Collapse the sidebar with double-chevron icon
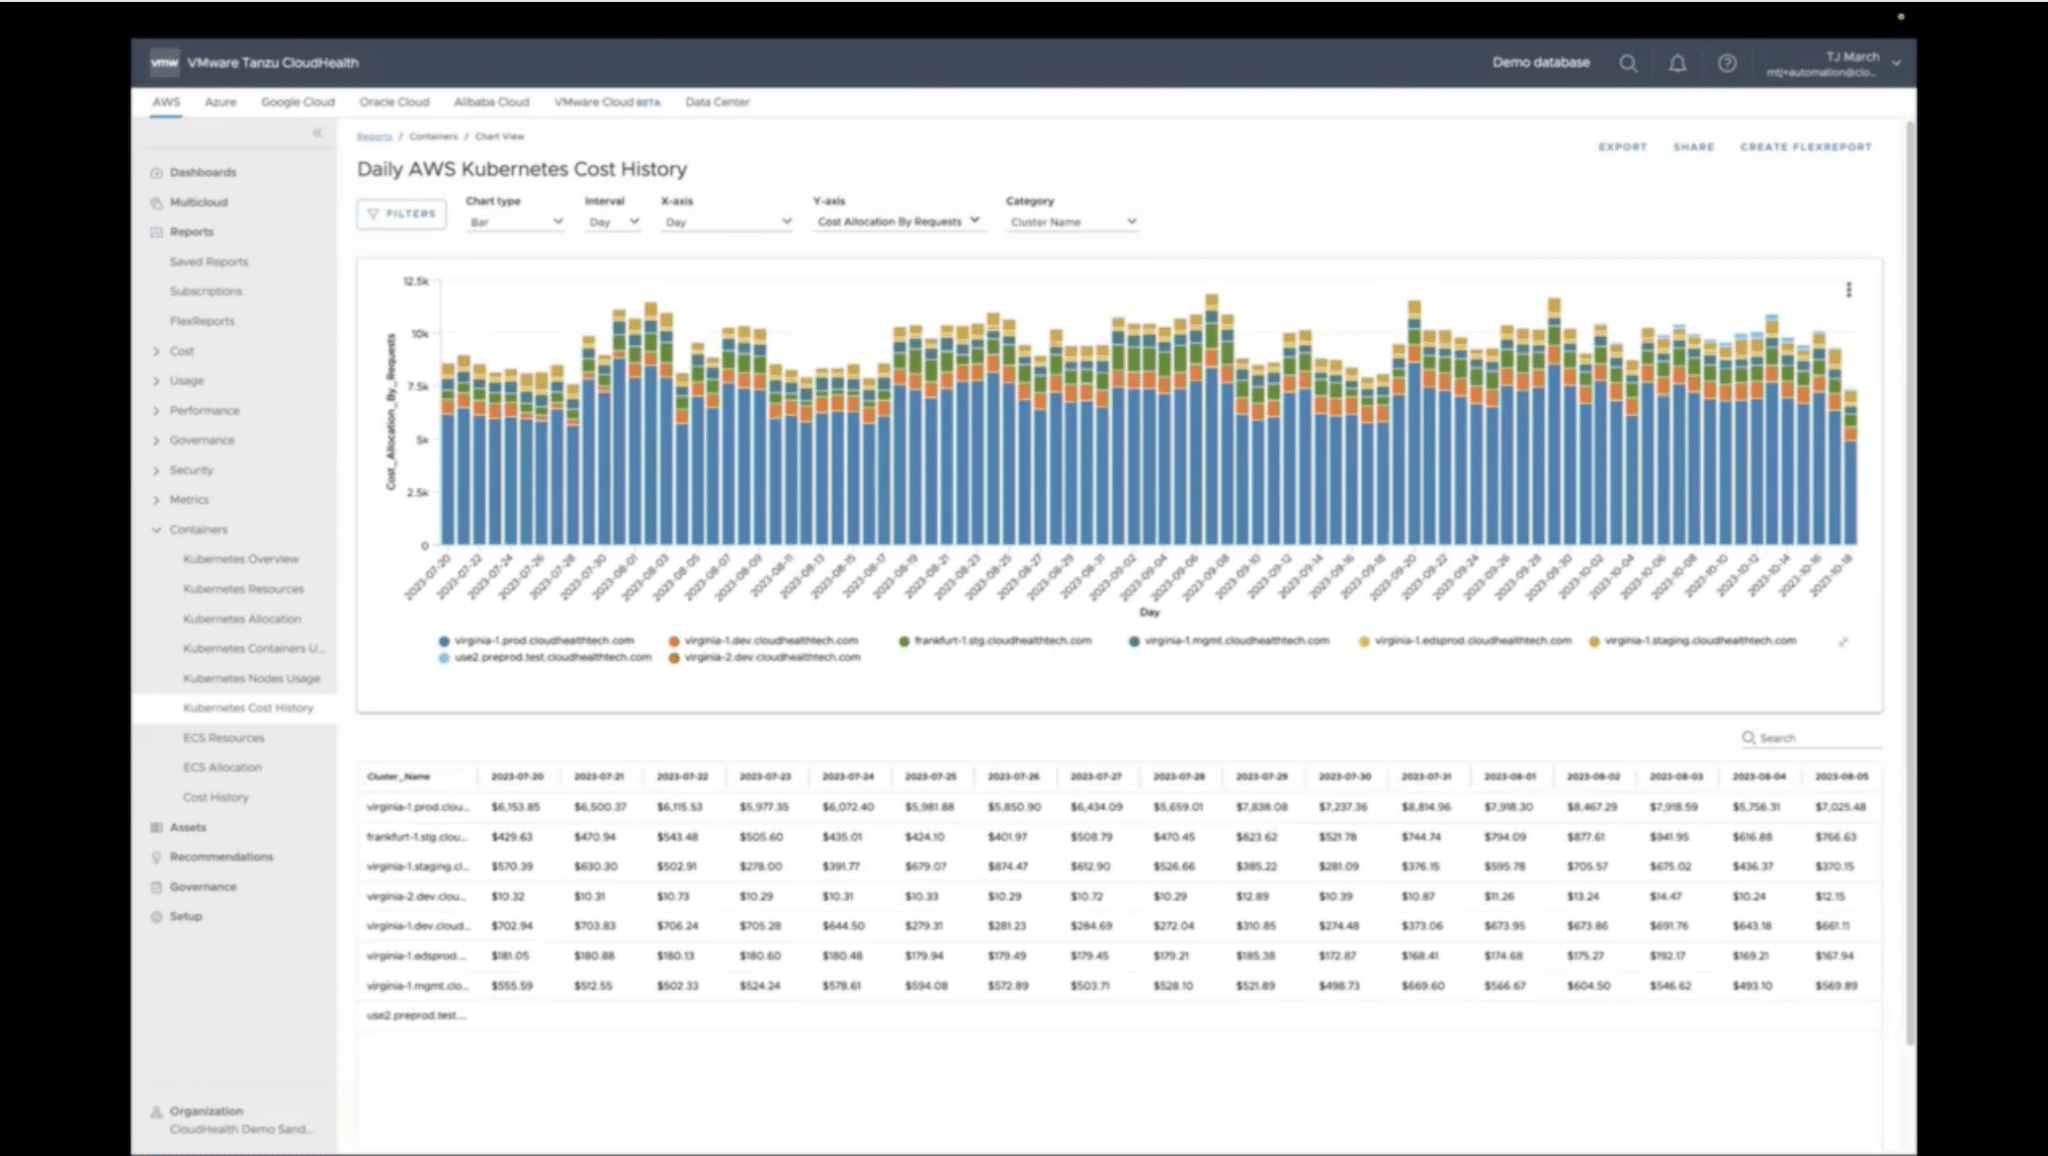Viewport: 2048px width, 1156px height. (x=317, y=133)
